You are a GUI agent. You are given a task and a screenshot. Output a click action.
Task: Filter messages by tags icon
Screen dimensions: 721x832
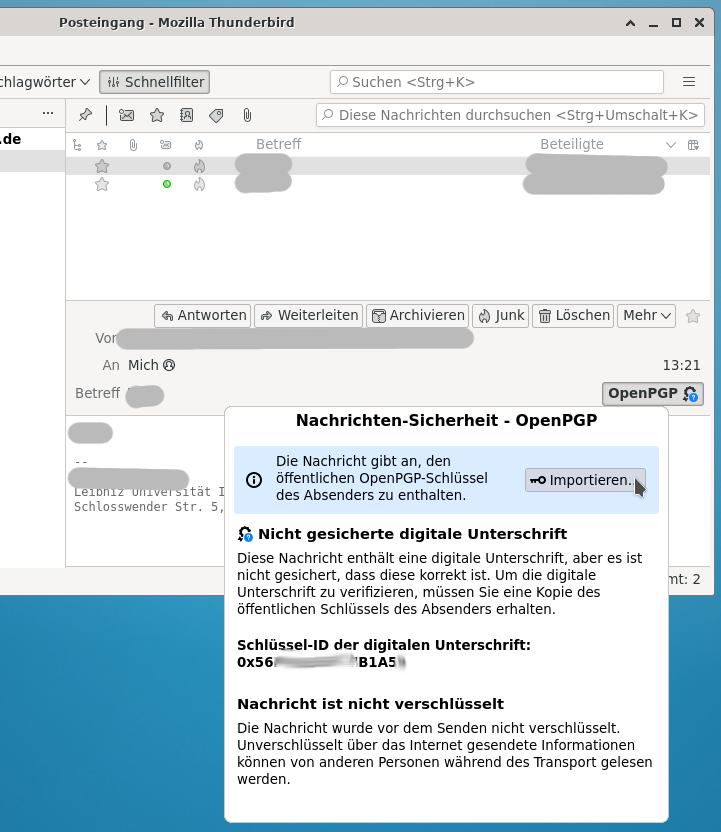tap(216, 115)
